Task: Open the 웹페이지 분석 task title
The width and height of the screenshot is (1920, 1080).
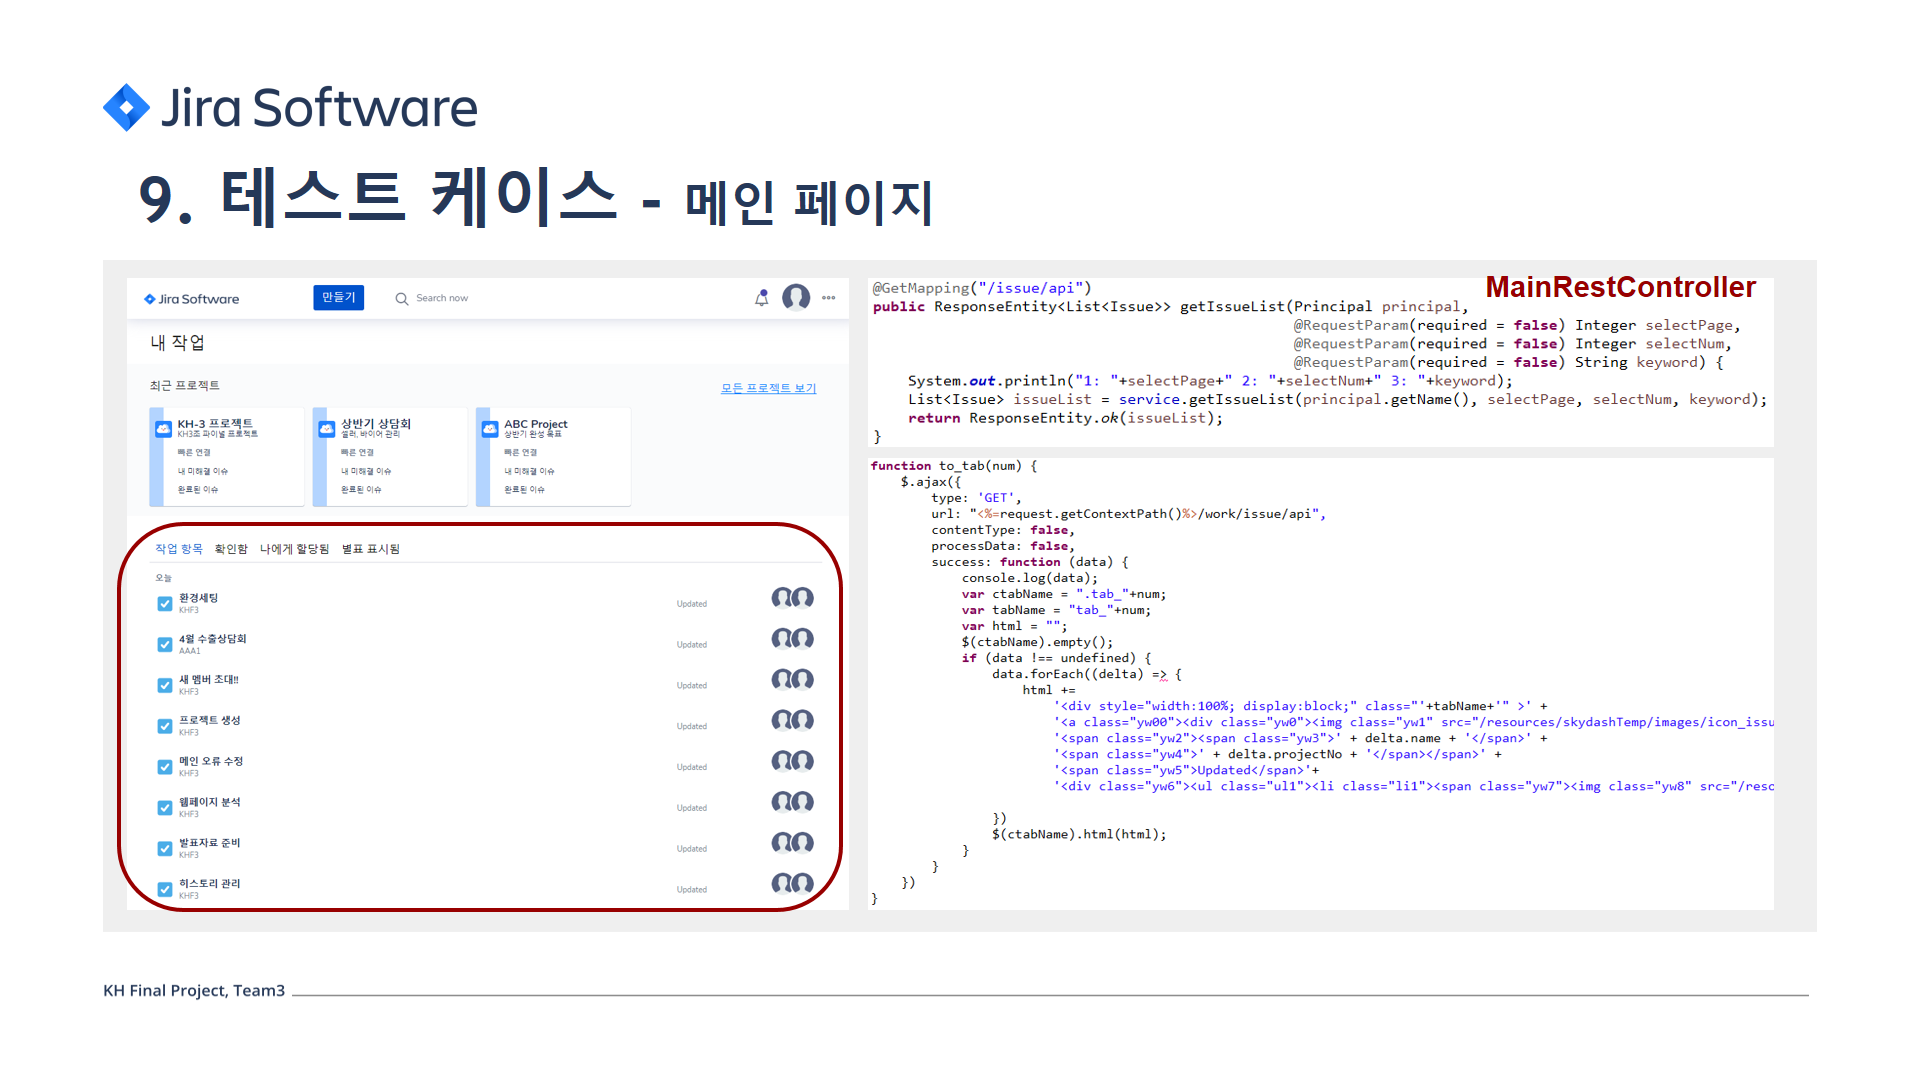Action: [x=210, y=802]
